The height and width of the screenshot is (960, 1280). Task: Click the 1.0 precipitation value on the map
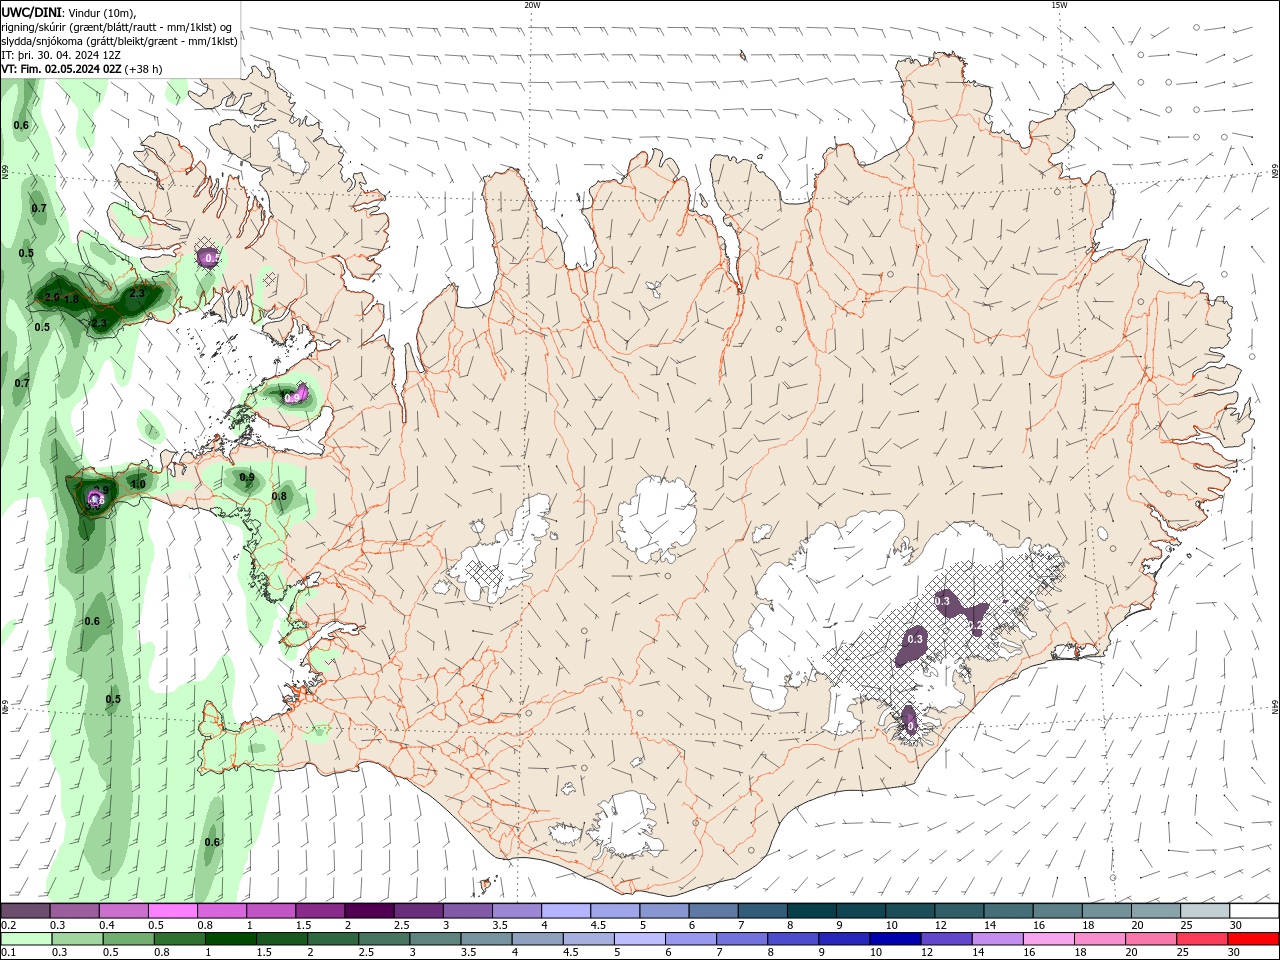138,484
